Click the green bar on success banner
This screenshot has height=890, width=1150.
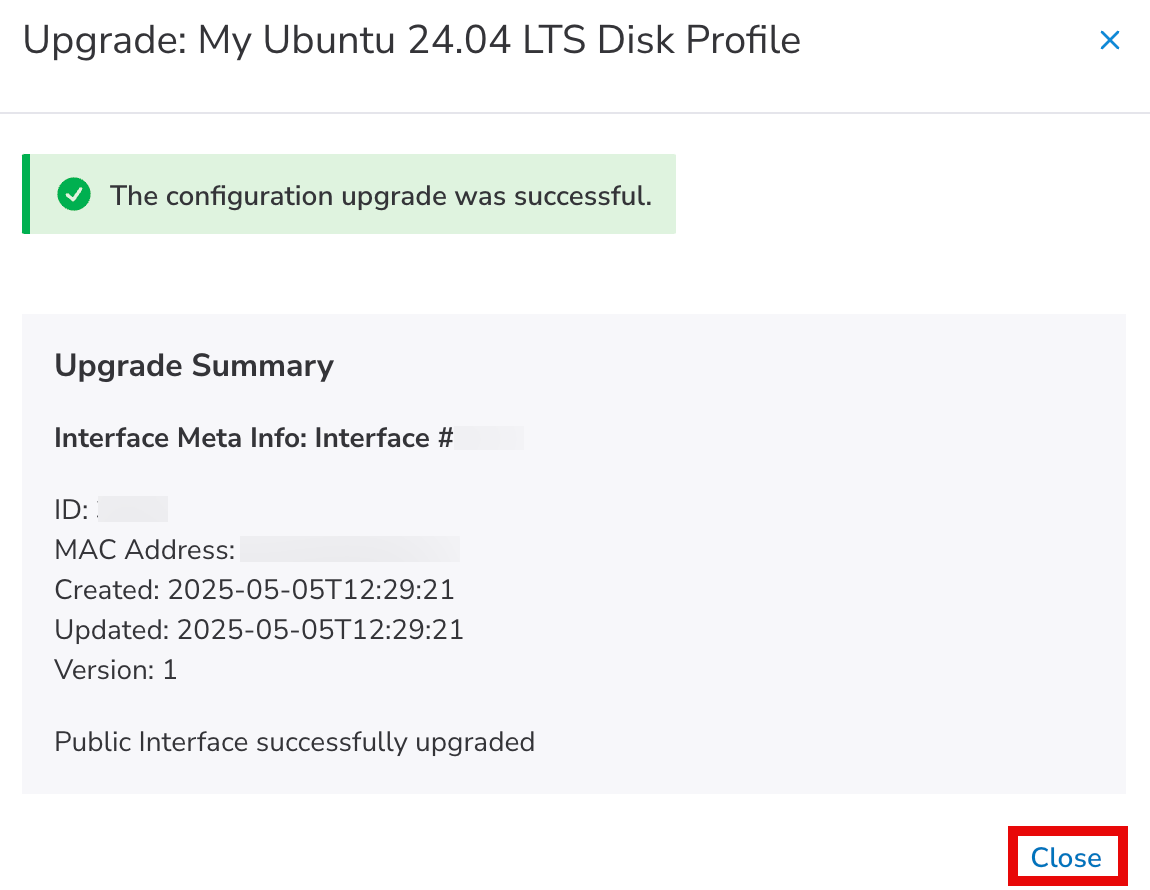26,194
